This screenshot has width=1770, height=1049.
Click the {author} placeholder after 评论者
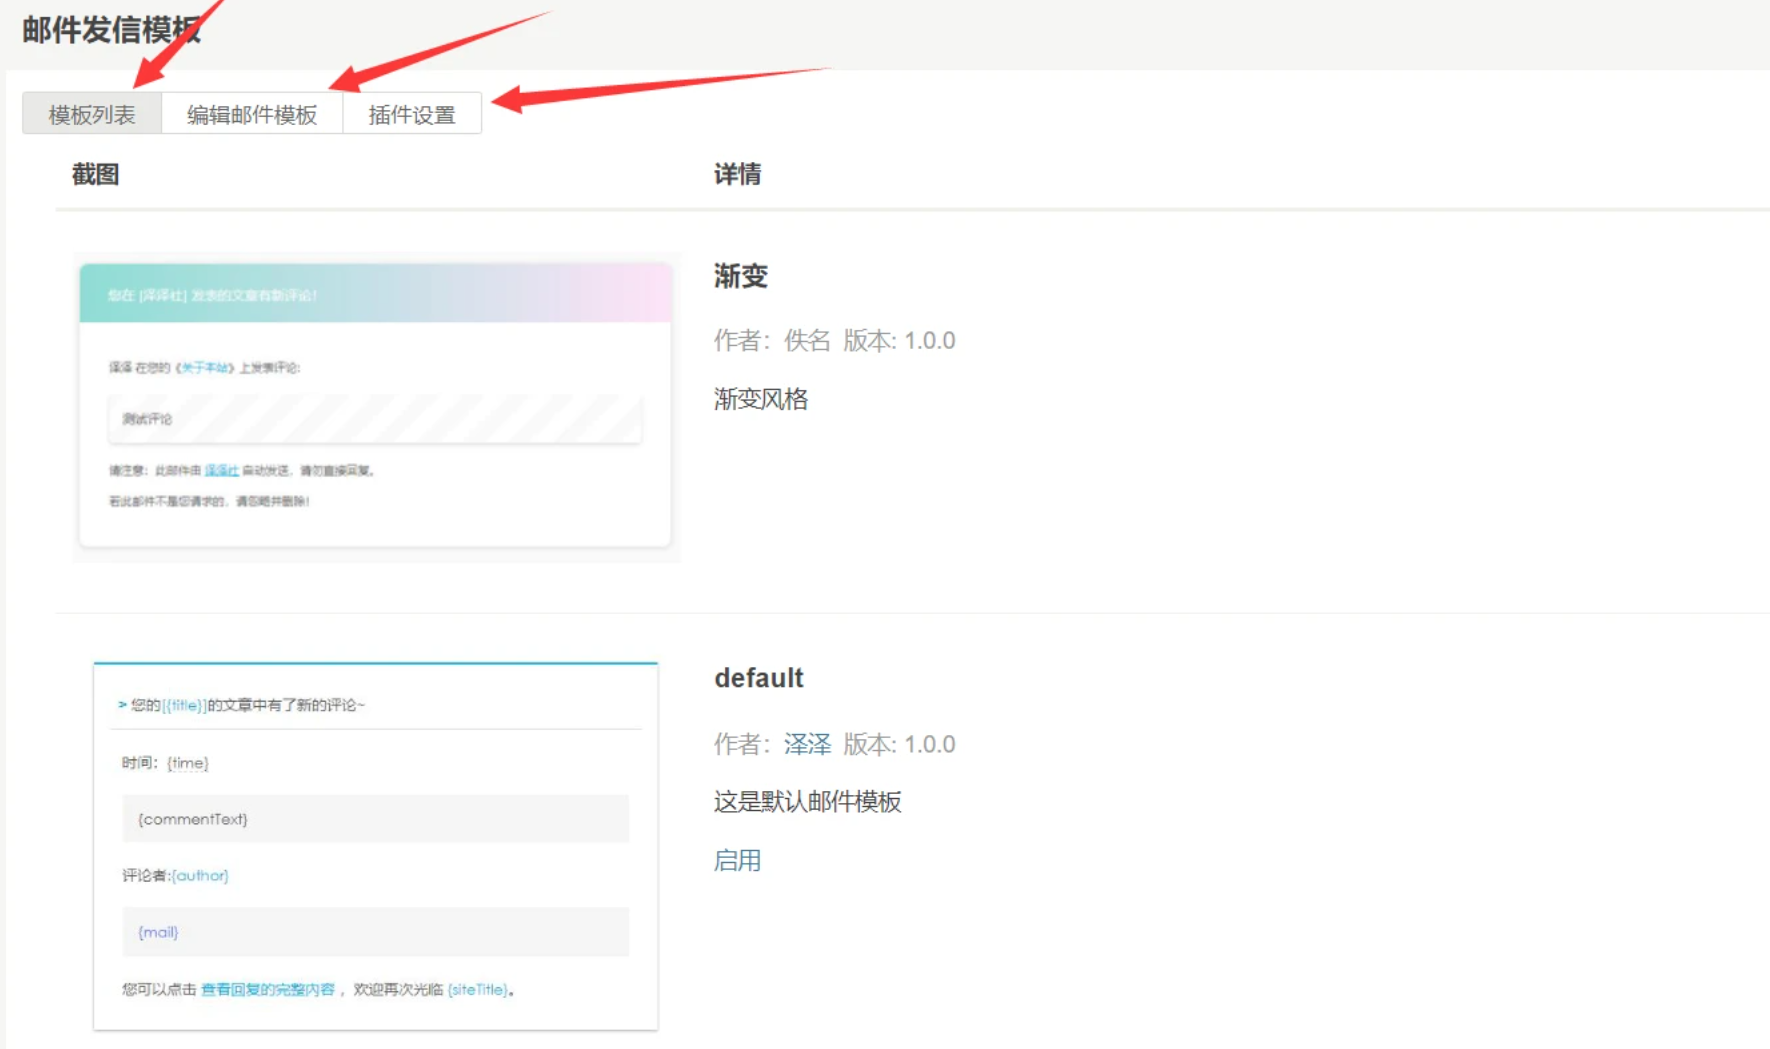point(200,876)
